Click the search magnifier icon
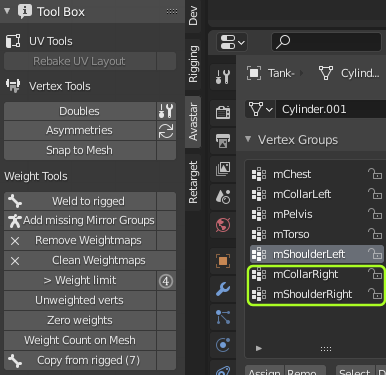386x375 pixels. [283, 42]
